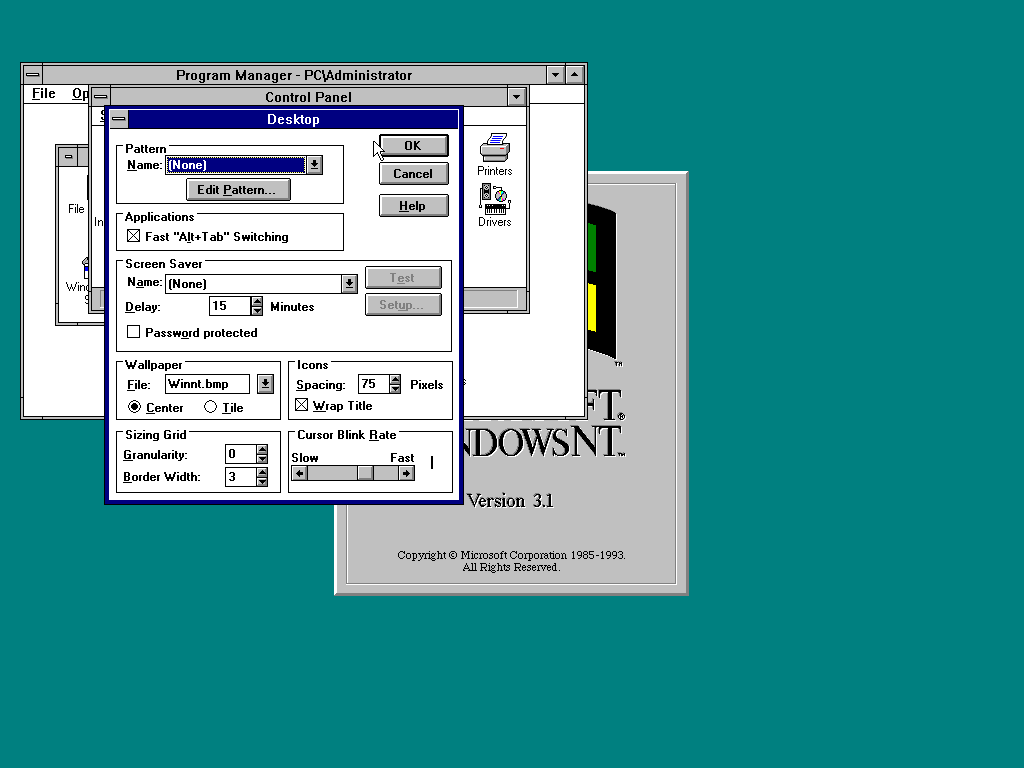Click the Pattern Name (None) combo field
This screenshot has height=768, width=1024.
236,165
